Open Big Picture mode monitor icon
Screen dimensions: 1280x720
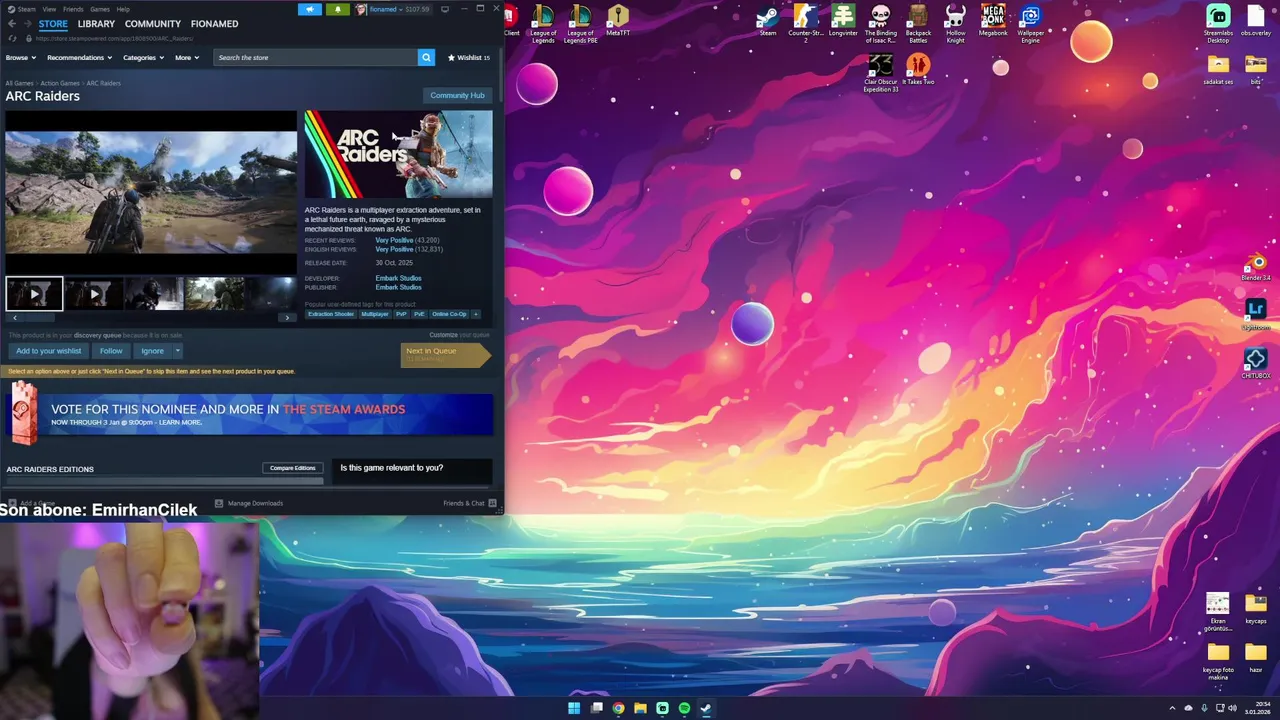(446, 9)
